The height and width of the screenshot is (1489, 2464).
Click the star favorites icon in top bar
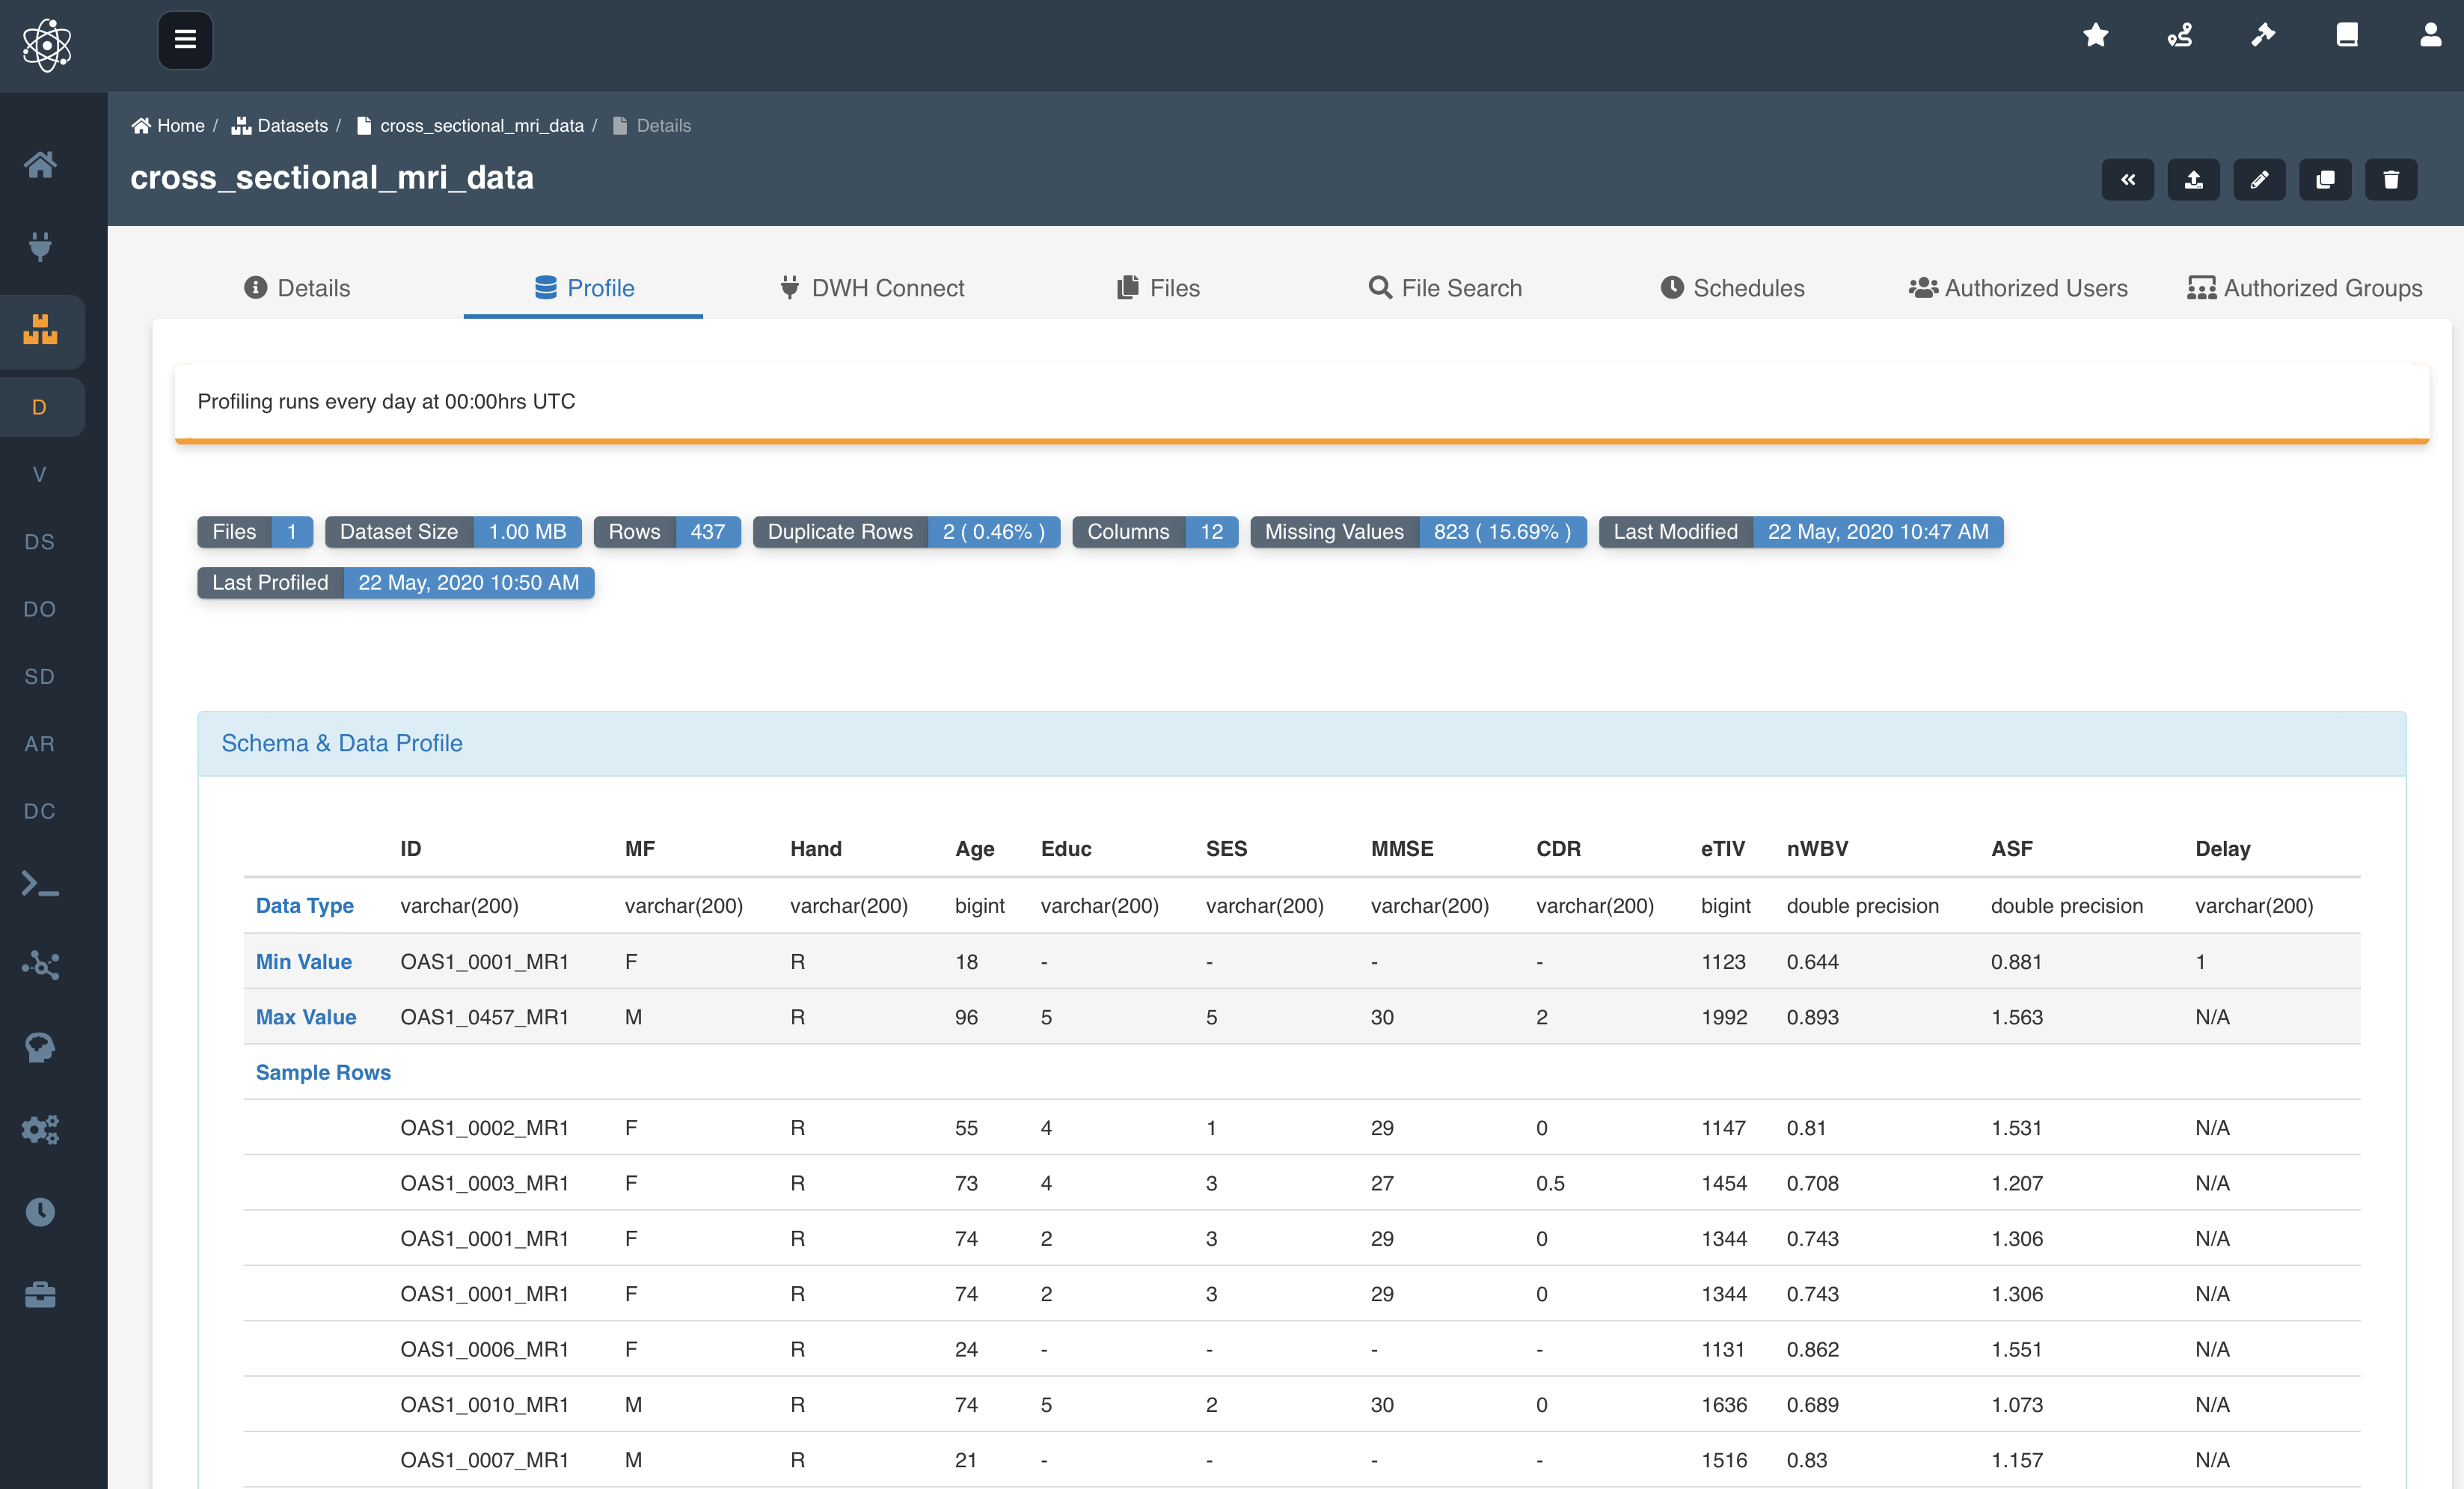pos(2096,35)
